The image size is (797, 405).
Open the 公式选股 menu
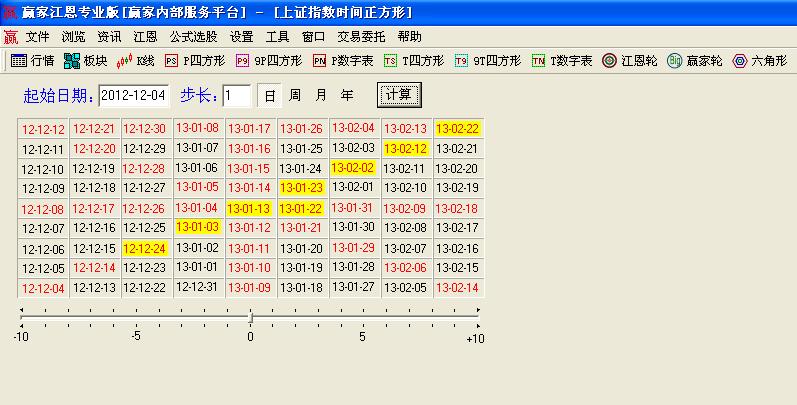point(193,36)
